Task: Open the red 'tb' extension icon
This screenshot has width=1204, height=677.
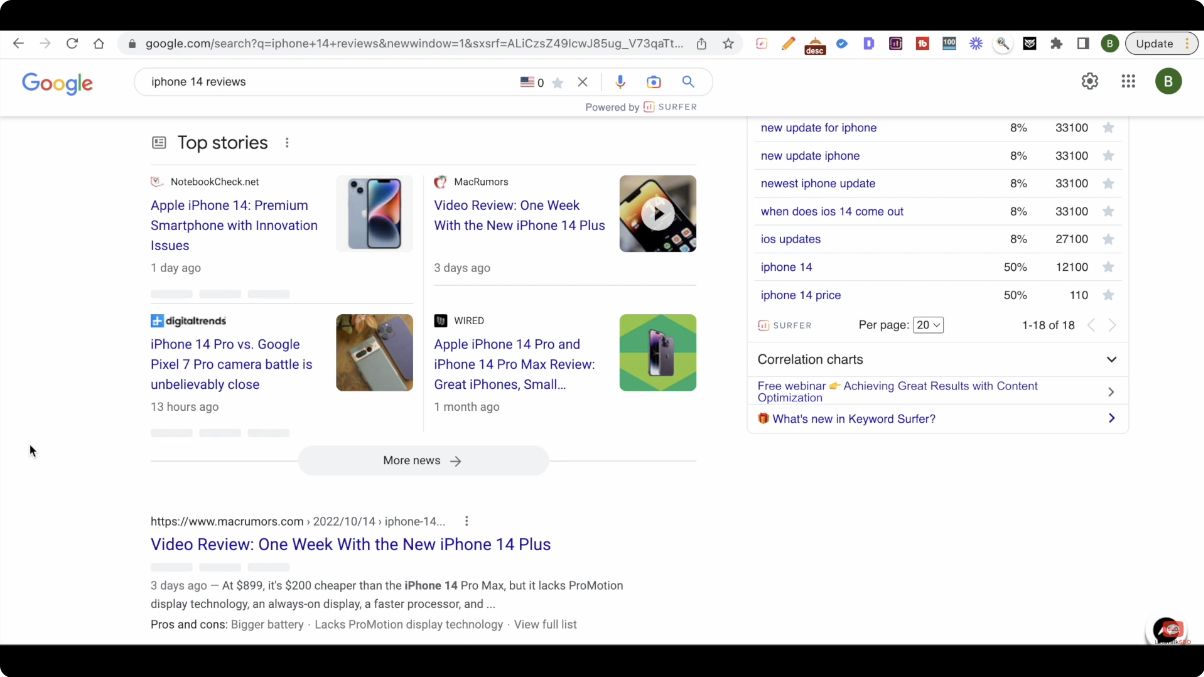Action: tap(922, 44)
